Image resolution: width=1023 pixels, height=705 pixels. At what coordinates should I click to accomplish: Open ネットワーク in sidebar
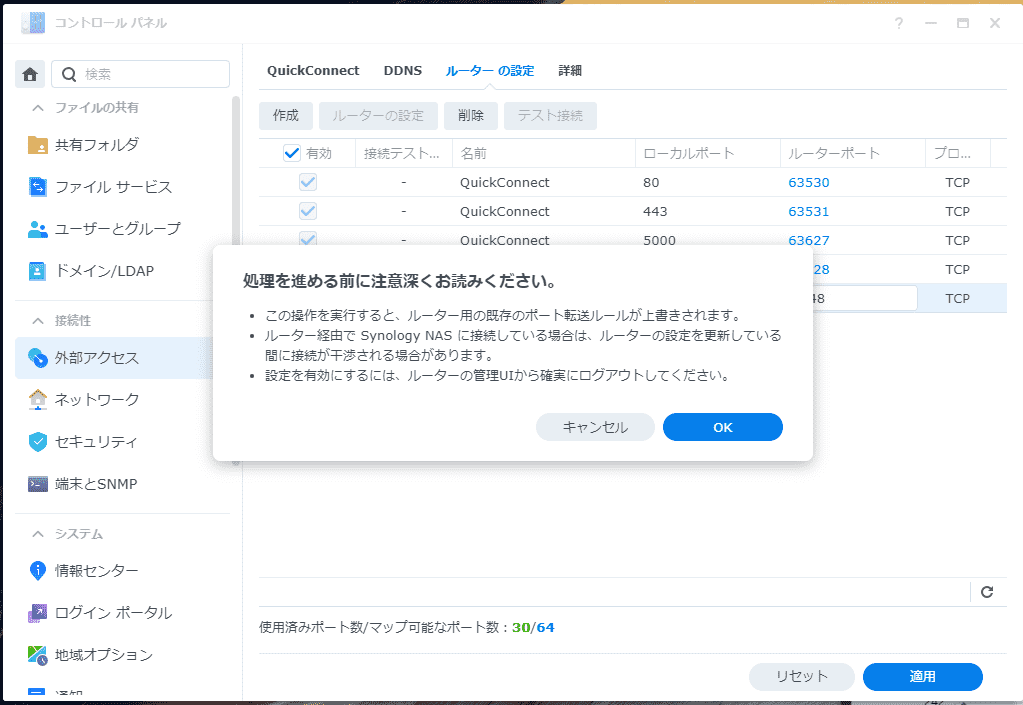click(114, 400)
